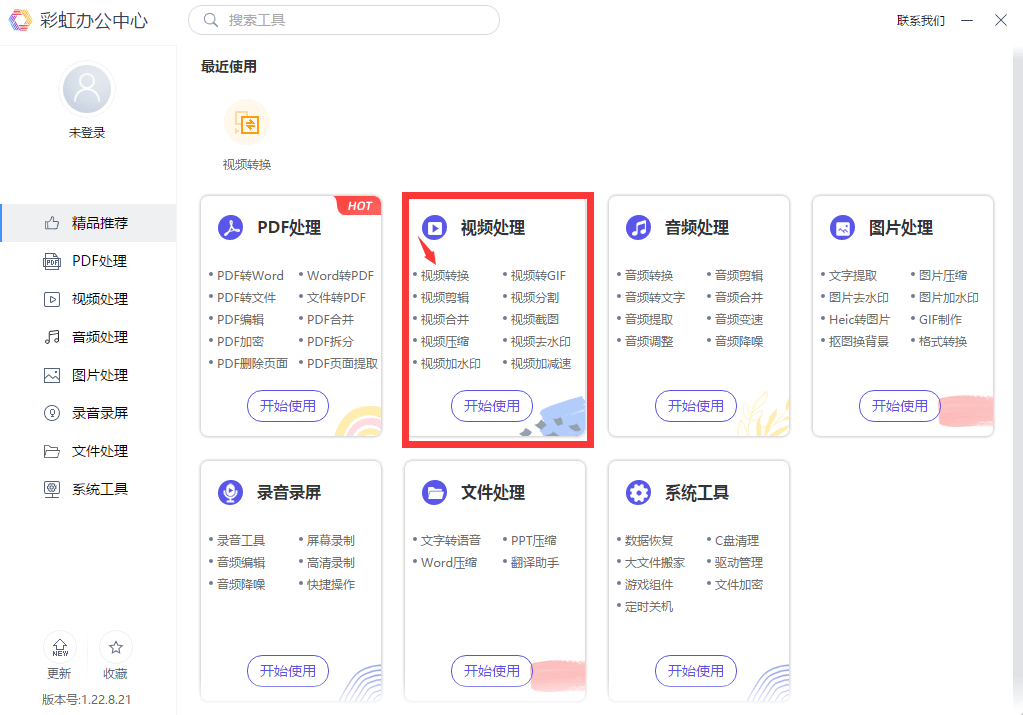Viewport: 1023px width, 715px height.
Task: Open the 音频处理 music note icon
Action: click(638, 227)
